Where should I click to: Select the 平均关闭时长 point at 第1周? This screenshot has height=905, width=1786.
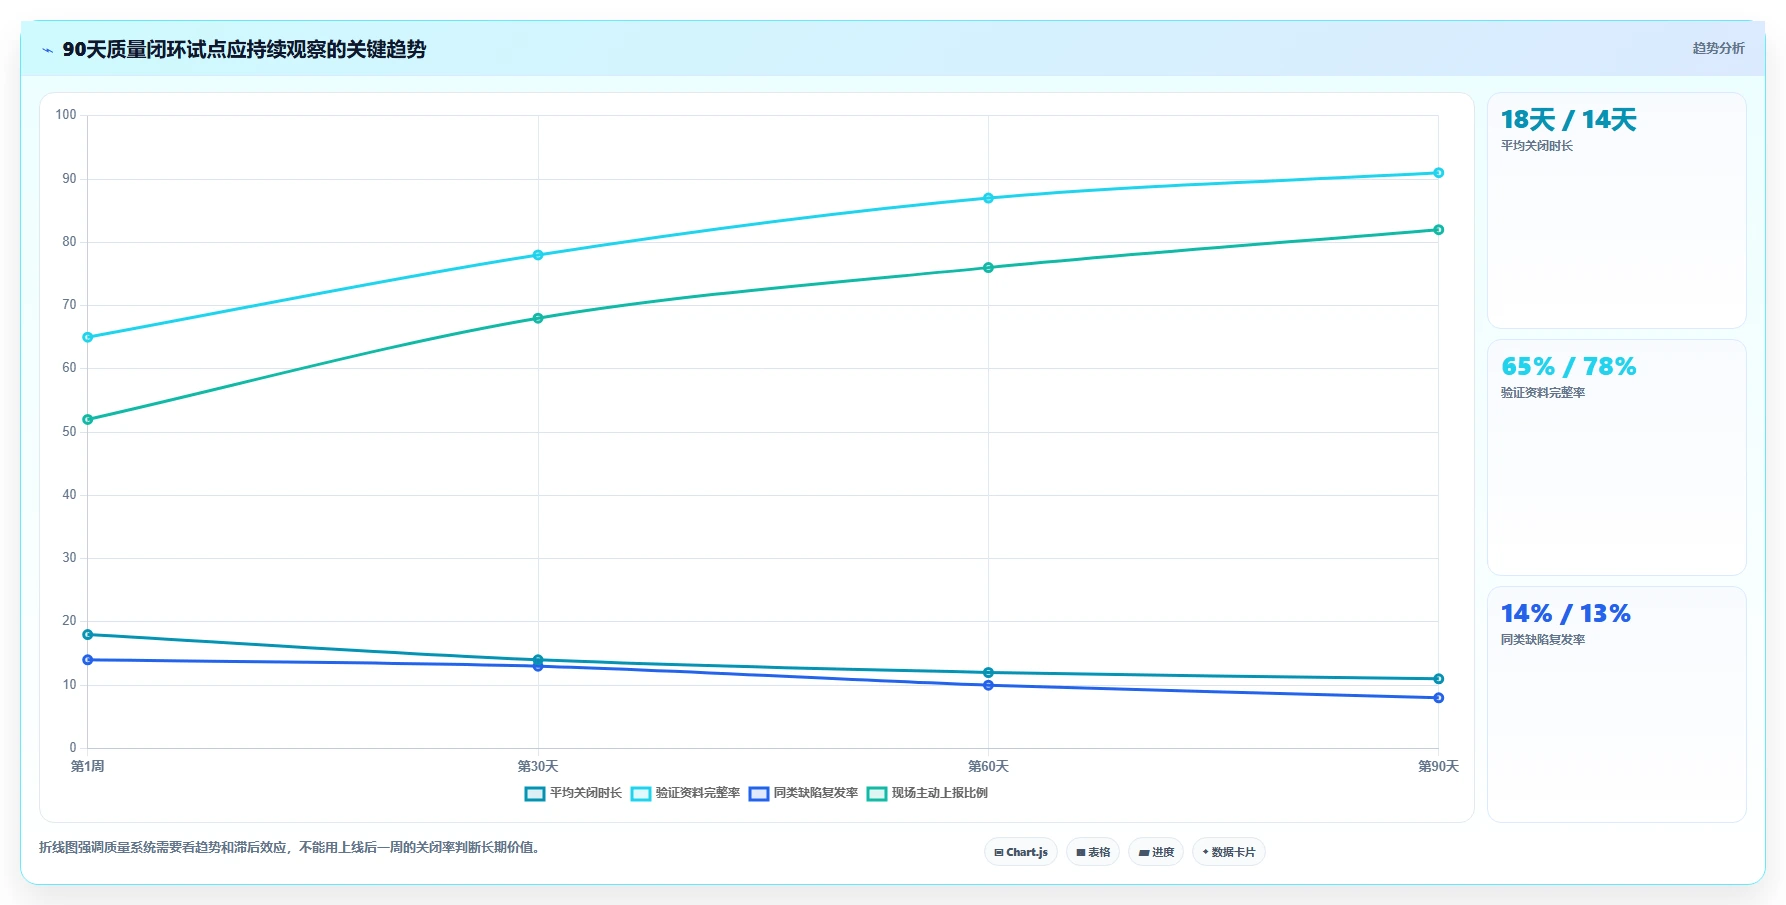[88, 635]
